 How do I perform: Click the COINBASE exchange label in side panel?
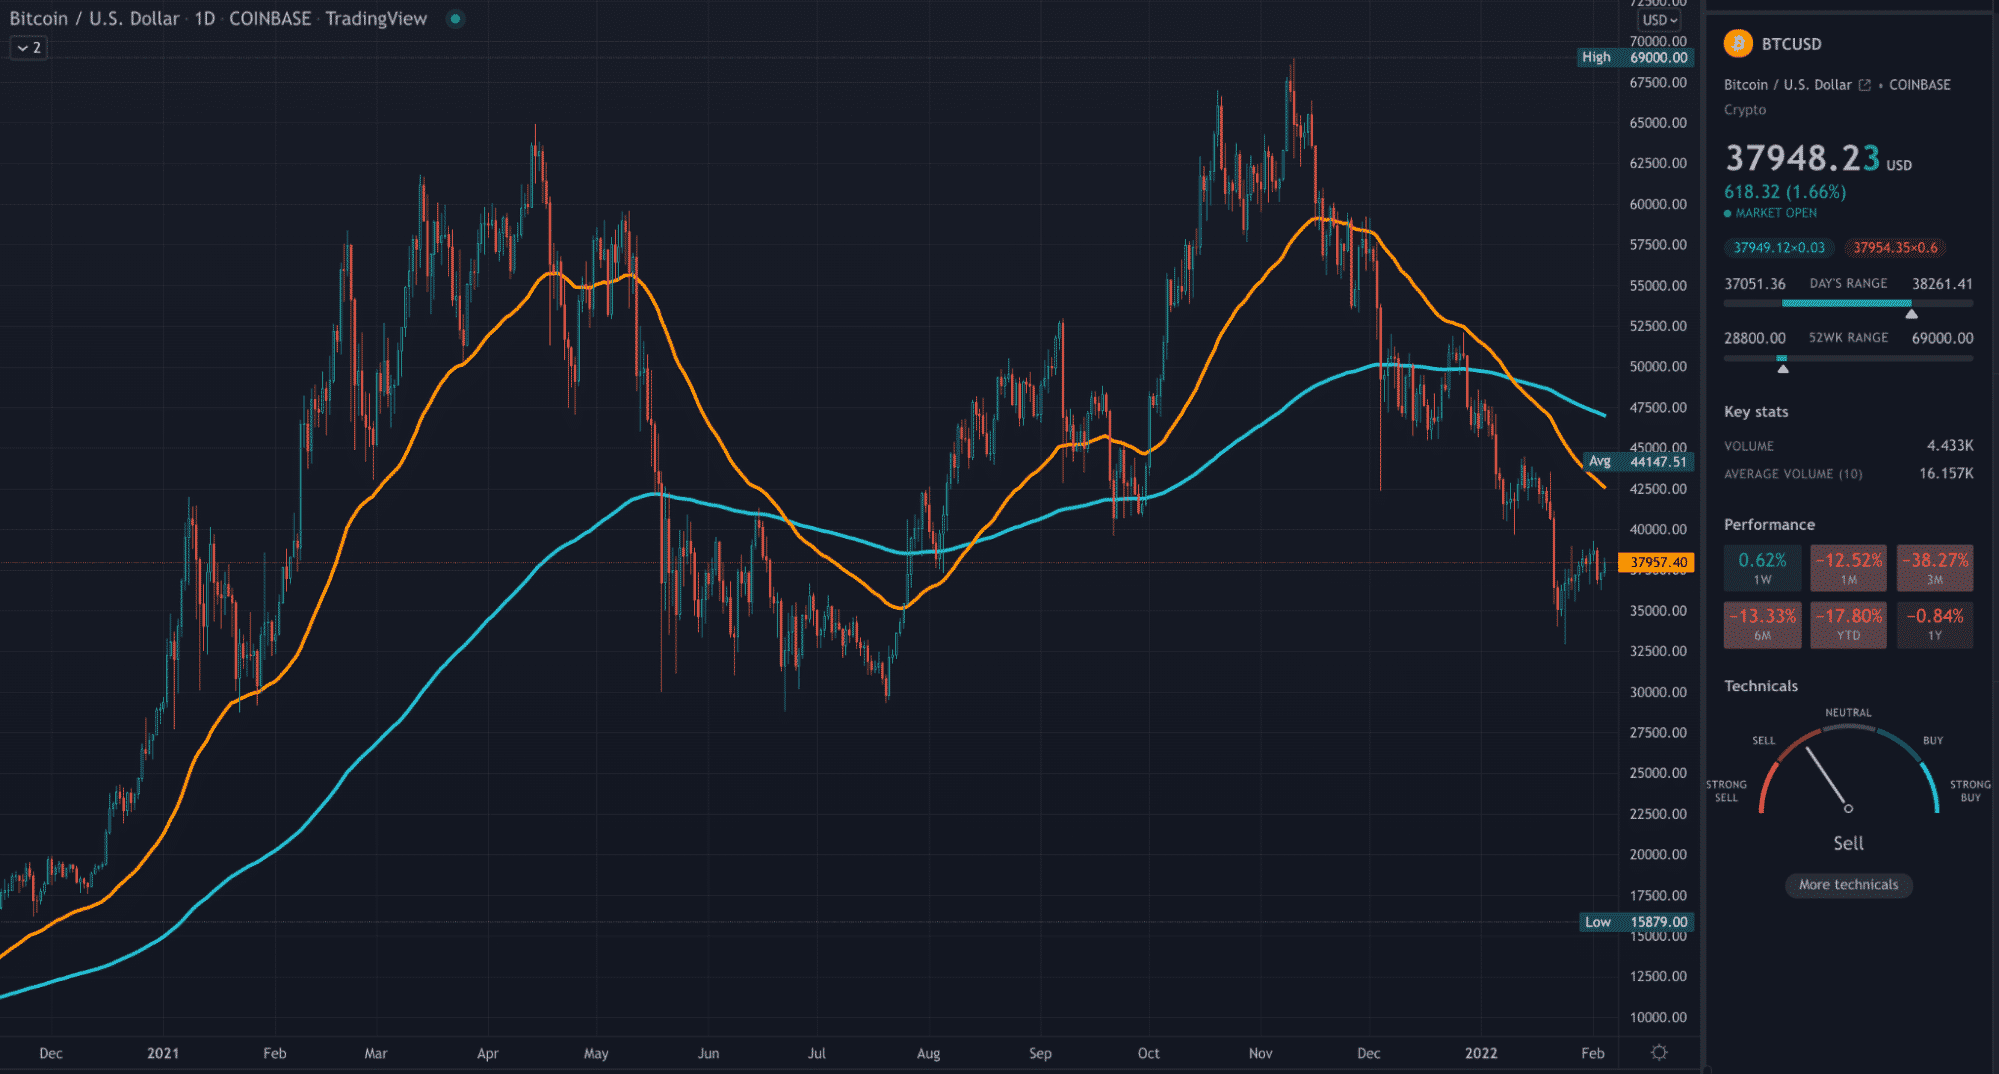click(x=1919, y=85)
